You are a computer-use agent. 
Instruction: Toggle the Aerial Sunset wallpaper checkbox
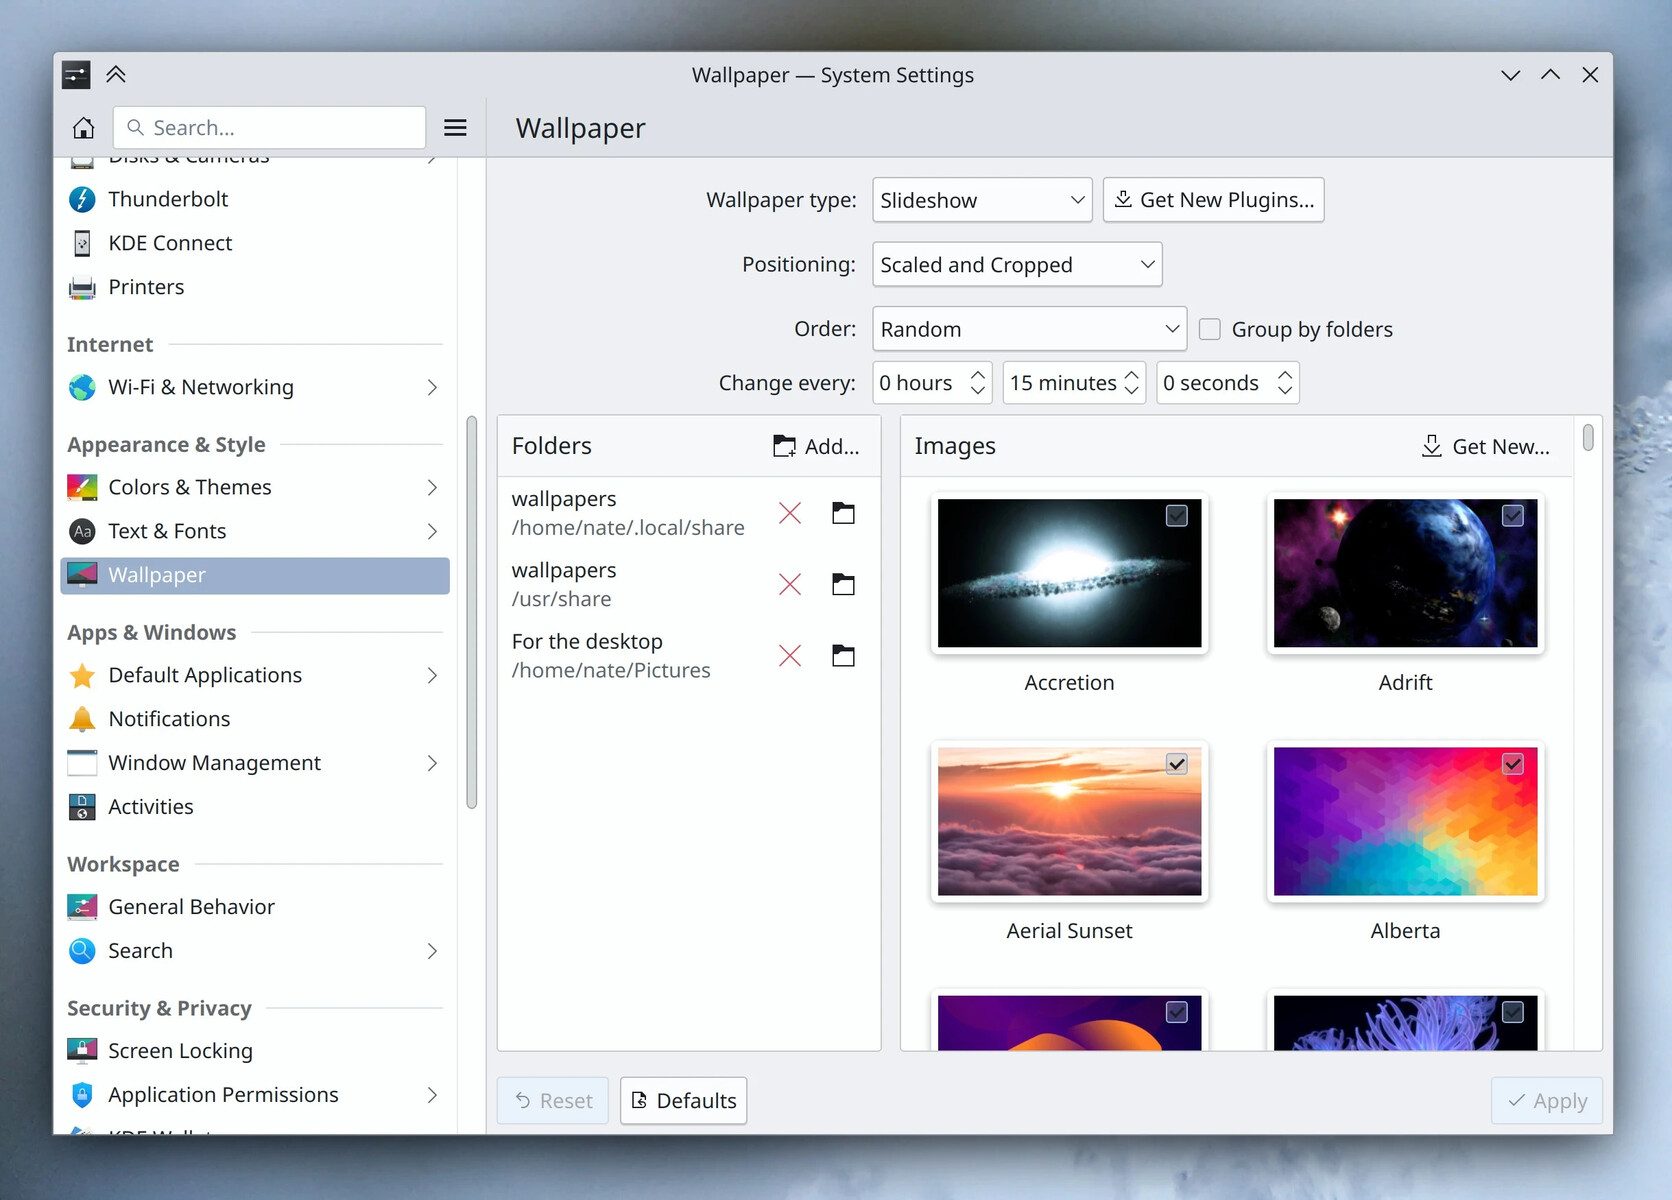[1177, 764]
